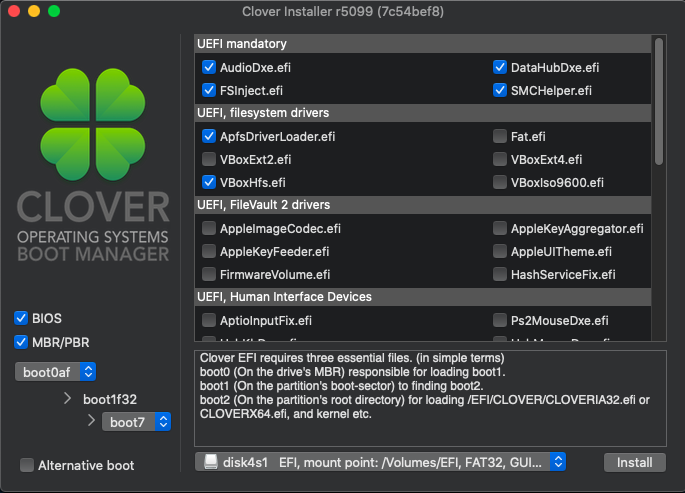Enable AptioInputFix.efi driver

coord(209,321)
